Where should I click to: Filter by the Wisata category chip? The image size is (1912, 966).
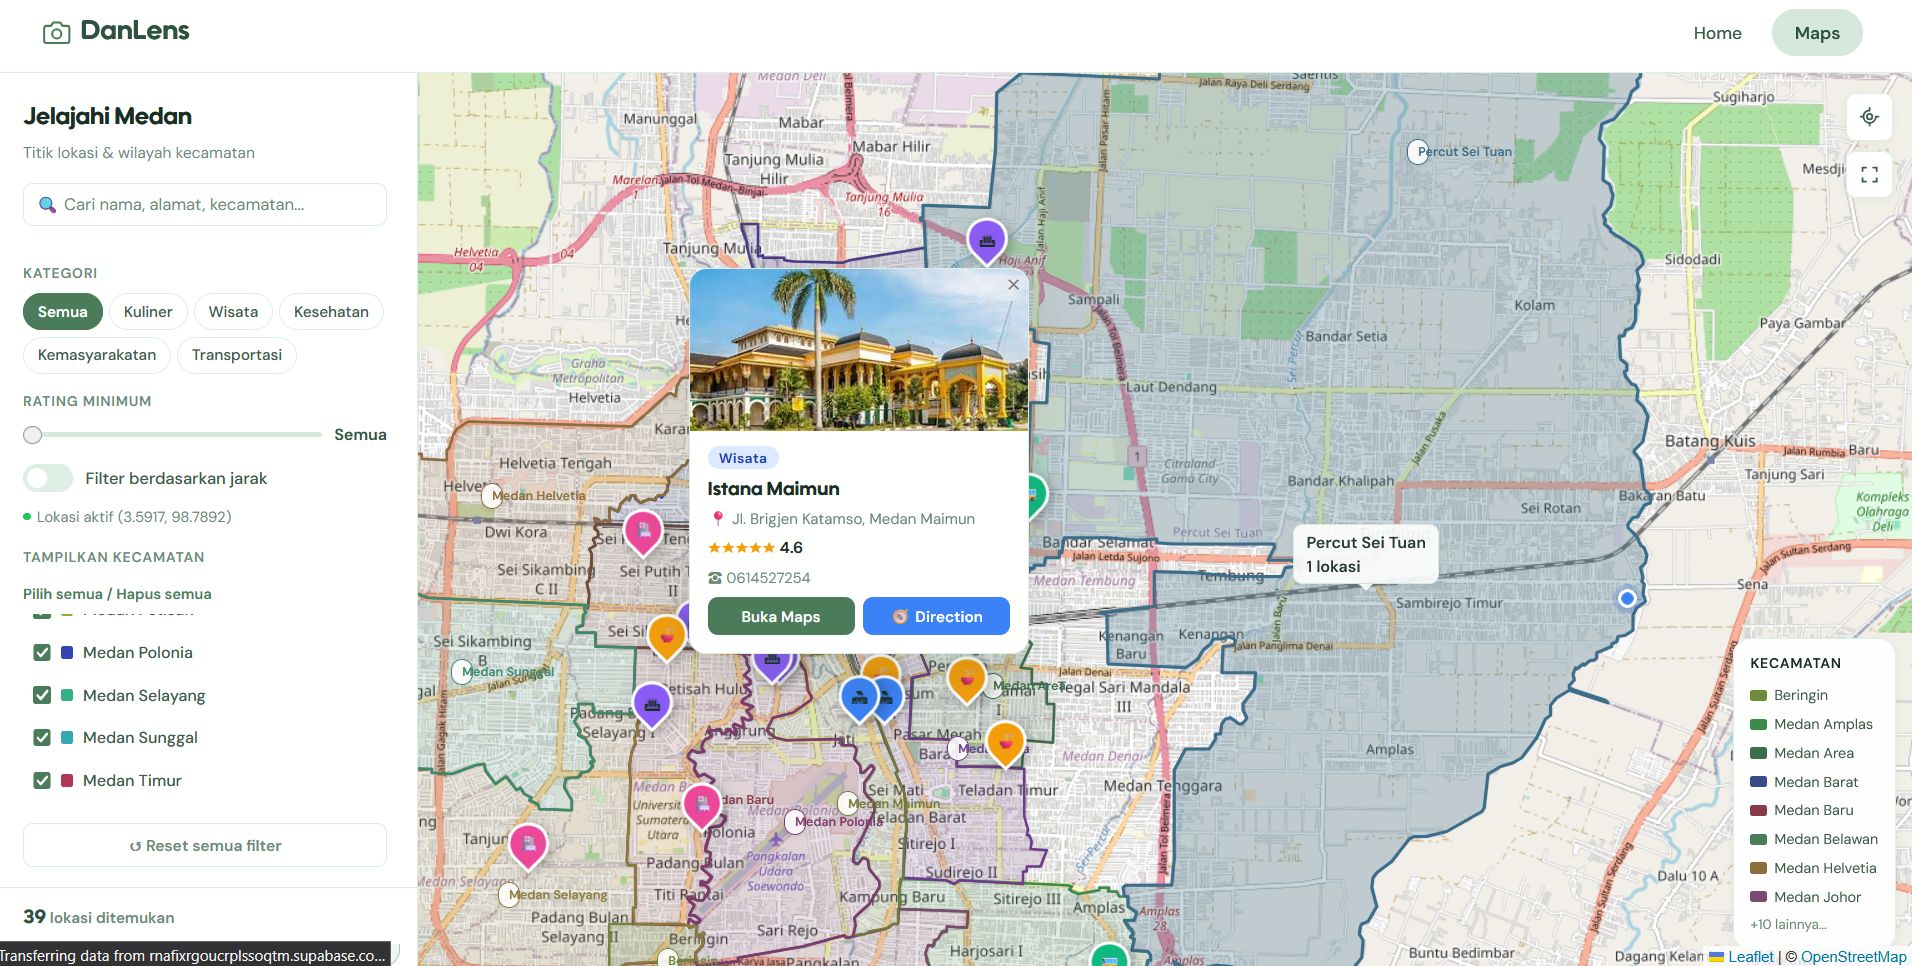click(233, 312)
